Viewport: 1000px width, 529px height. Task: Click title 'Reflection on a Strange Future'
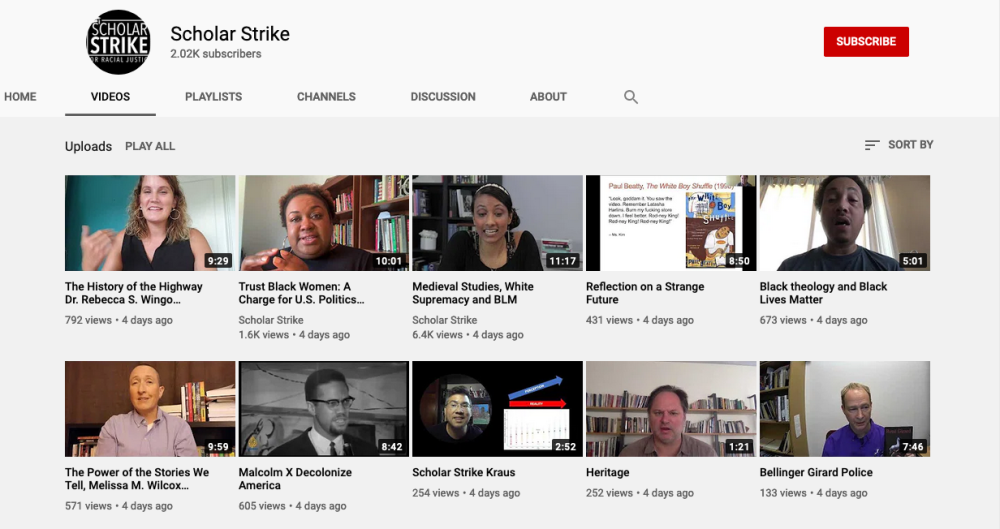tap(645, 293)
